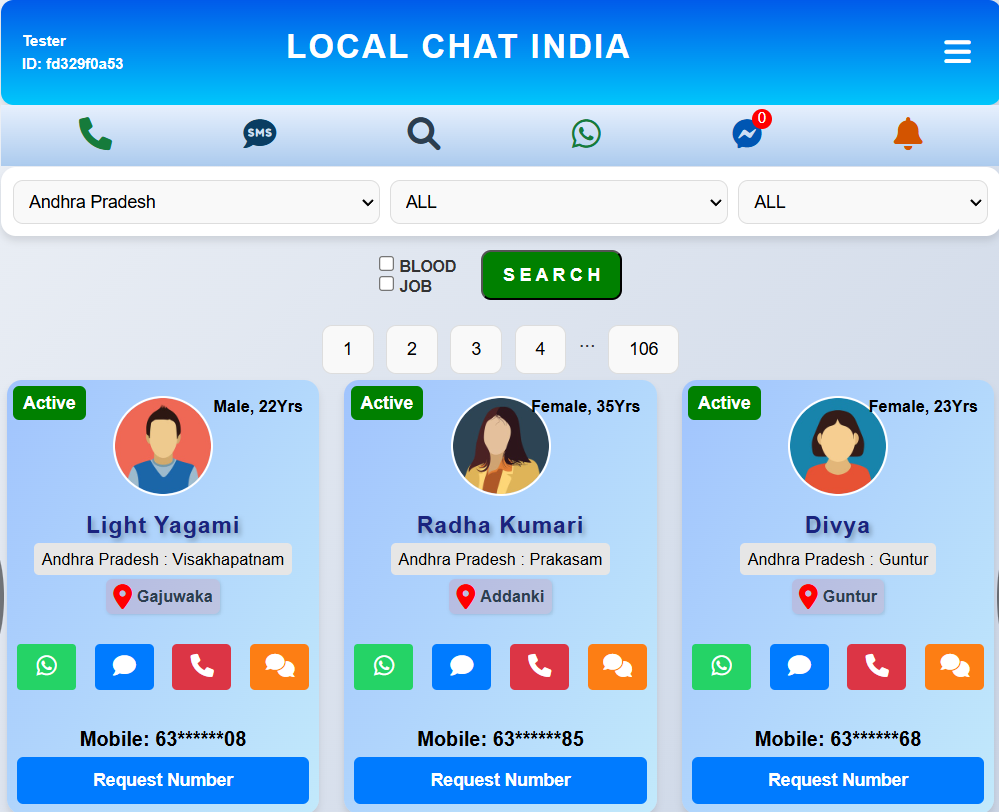
Task: Open the orange chat icon on Radha Kumari's card
Action: click(x=617, y=667)
